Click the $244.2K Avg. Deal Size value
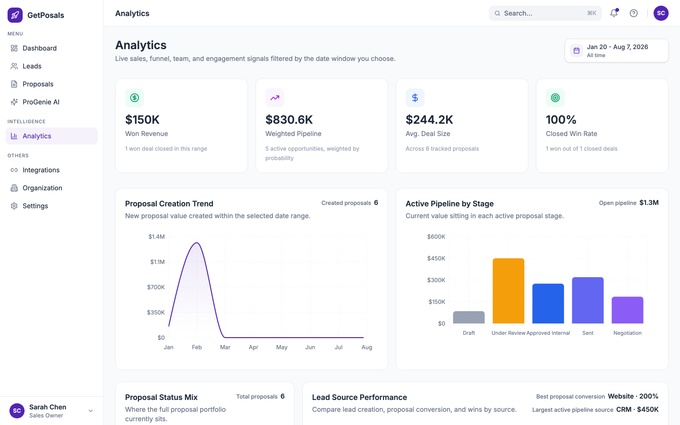Viewport: 680px width, 425px height. 429,120
